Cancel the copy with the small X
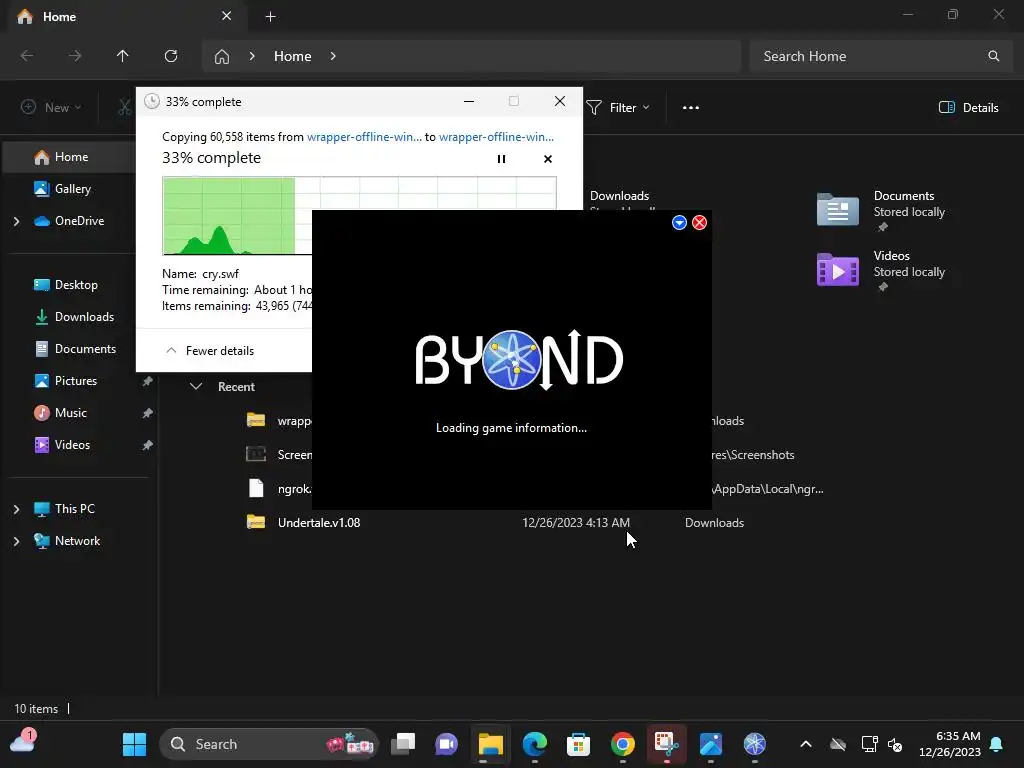Image resolution: width=1024 pixels, height=768 pixels. coord(548,159)
